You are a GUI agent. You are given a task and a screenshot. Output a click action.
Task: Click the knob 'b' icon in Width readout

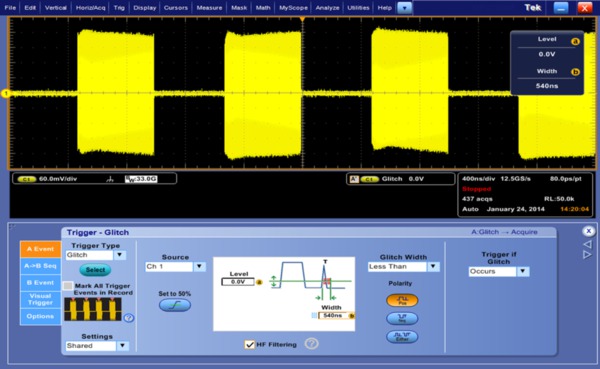click(x=575, y=72)
